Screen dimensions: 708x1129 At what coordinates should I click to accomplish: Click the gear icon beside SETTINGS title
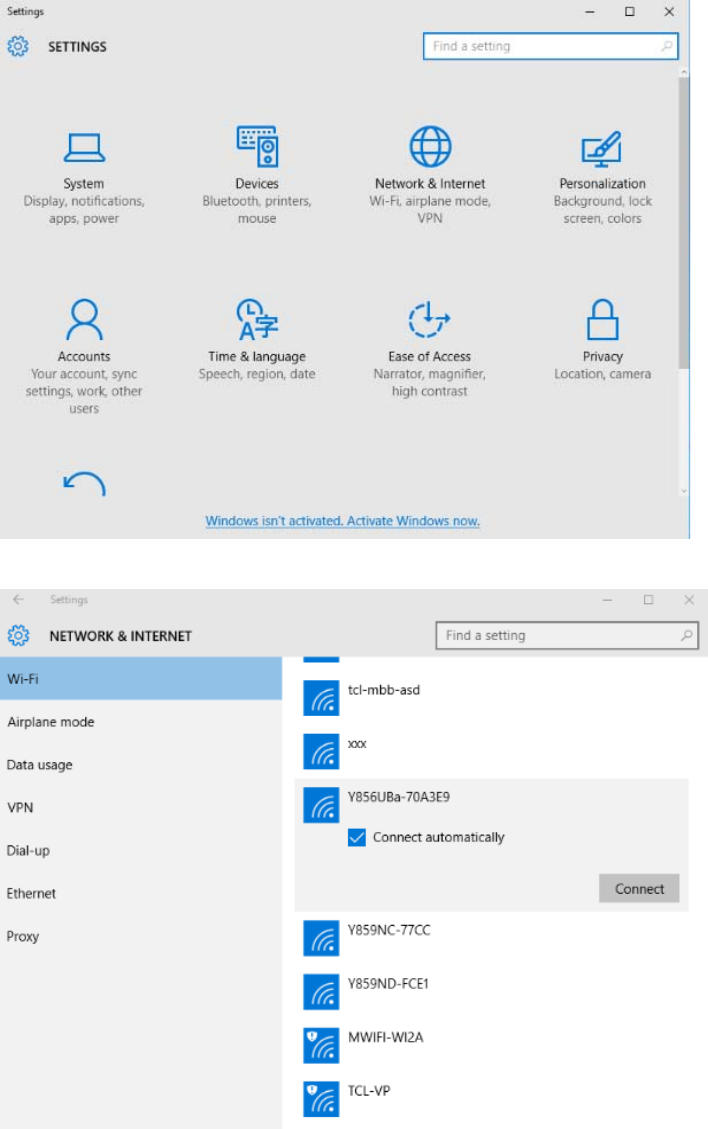[18, 47]
